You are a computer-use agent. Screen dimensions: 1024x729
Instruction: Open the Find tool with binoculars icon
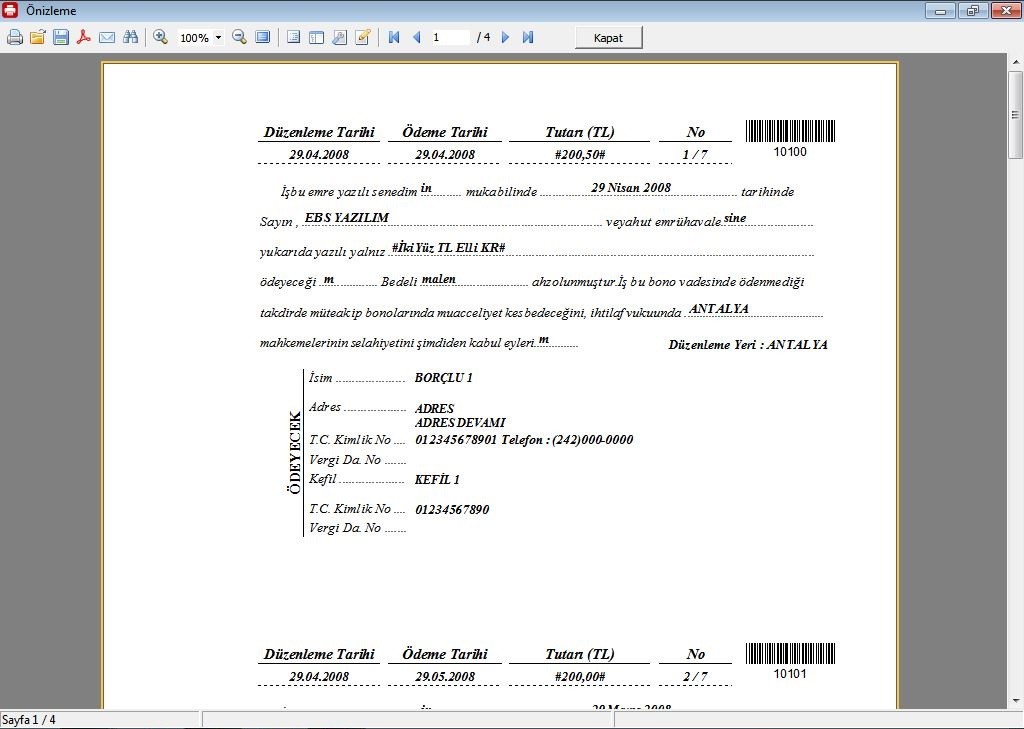pos(131,37)
